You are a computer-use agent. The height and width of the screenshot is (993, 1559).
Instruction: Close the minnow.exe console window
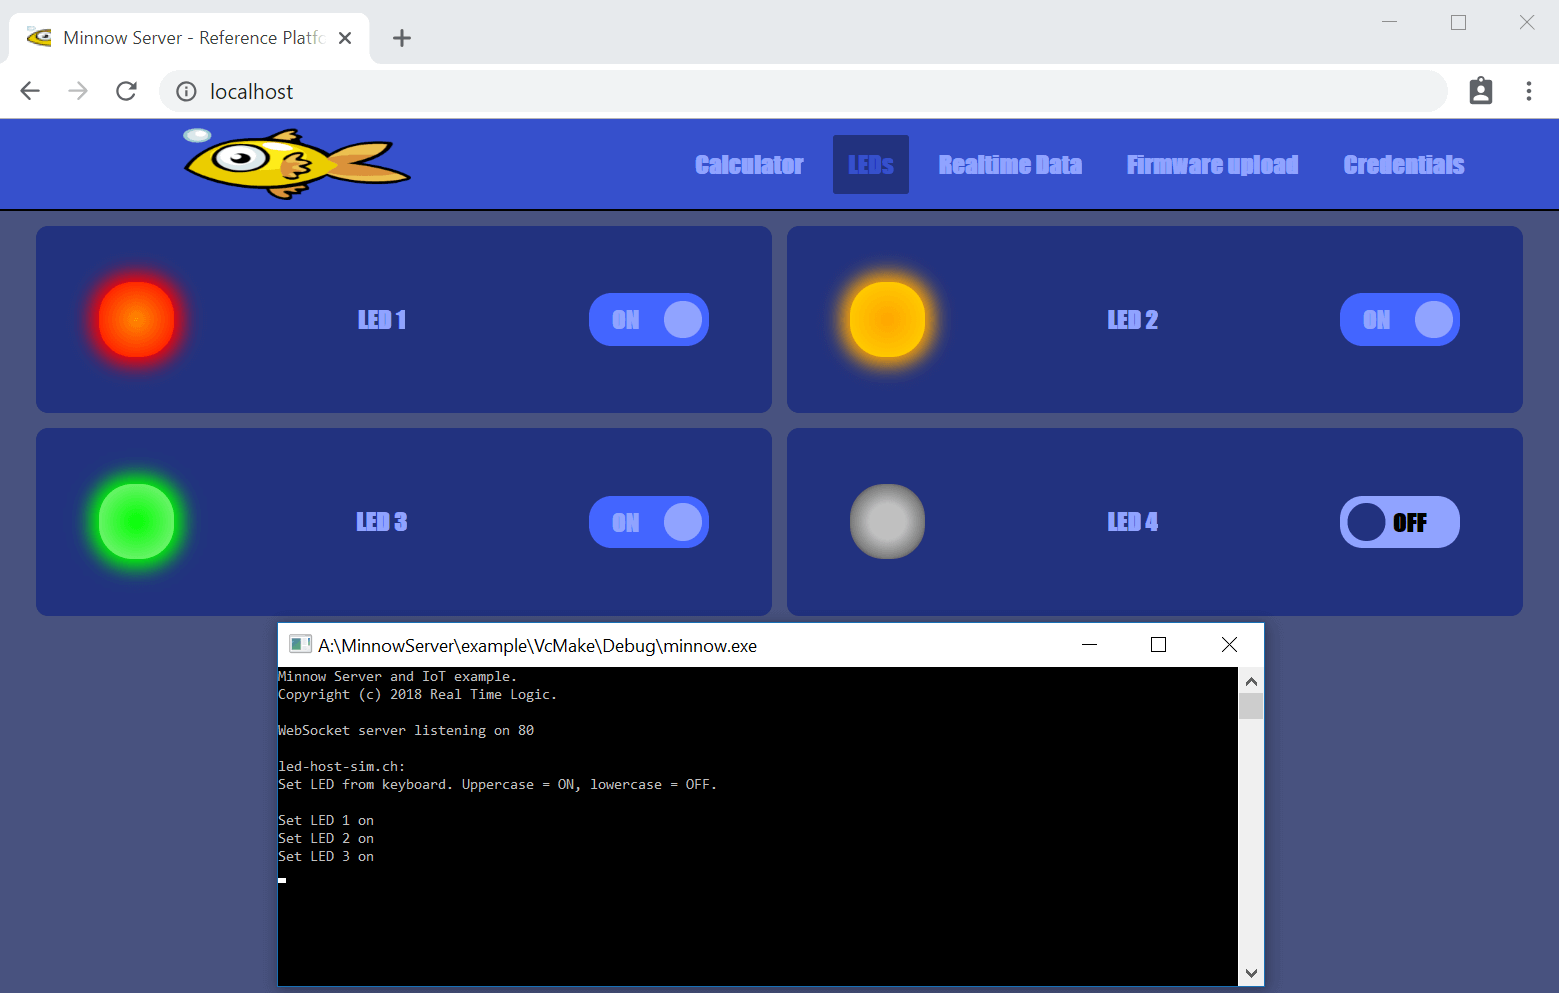pos(1229,645)
